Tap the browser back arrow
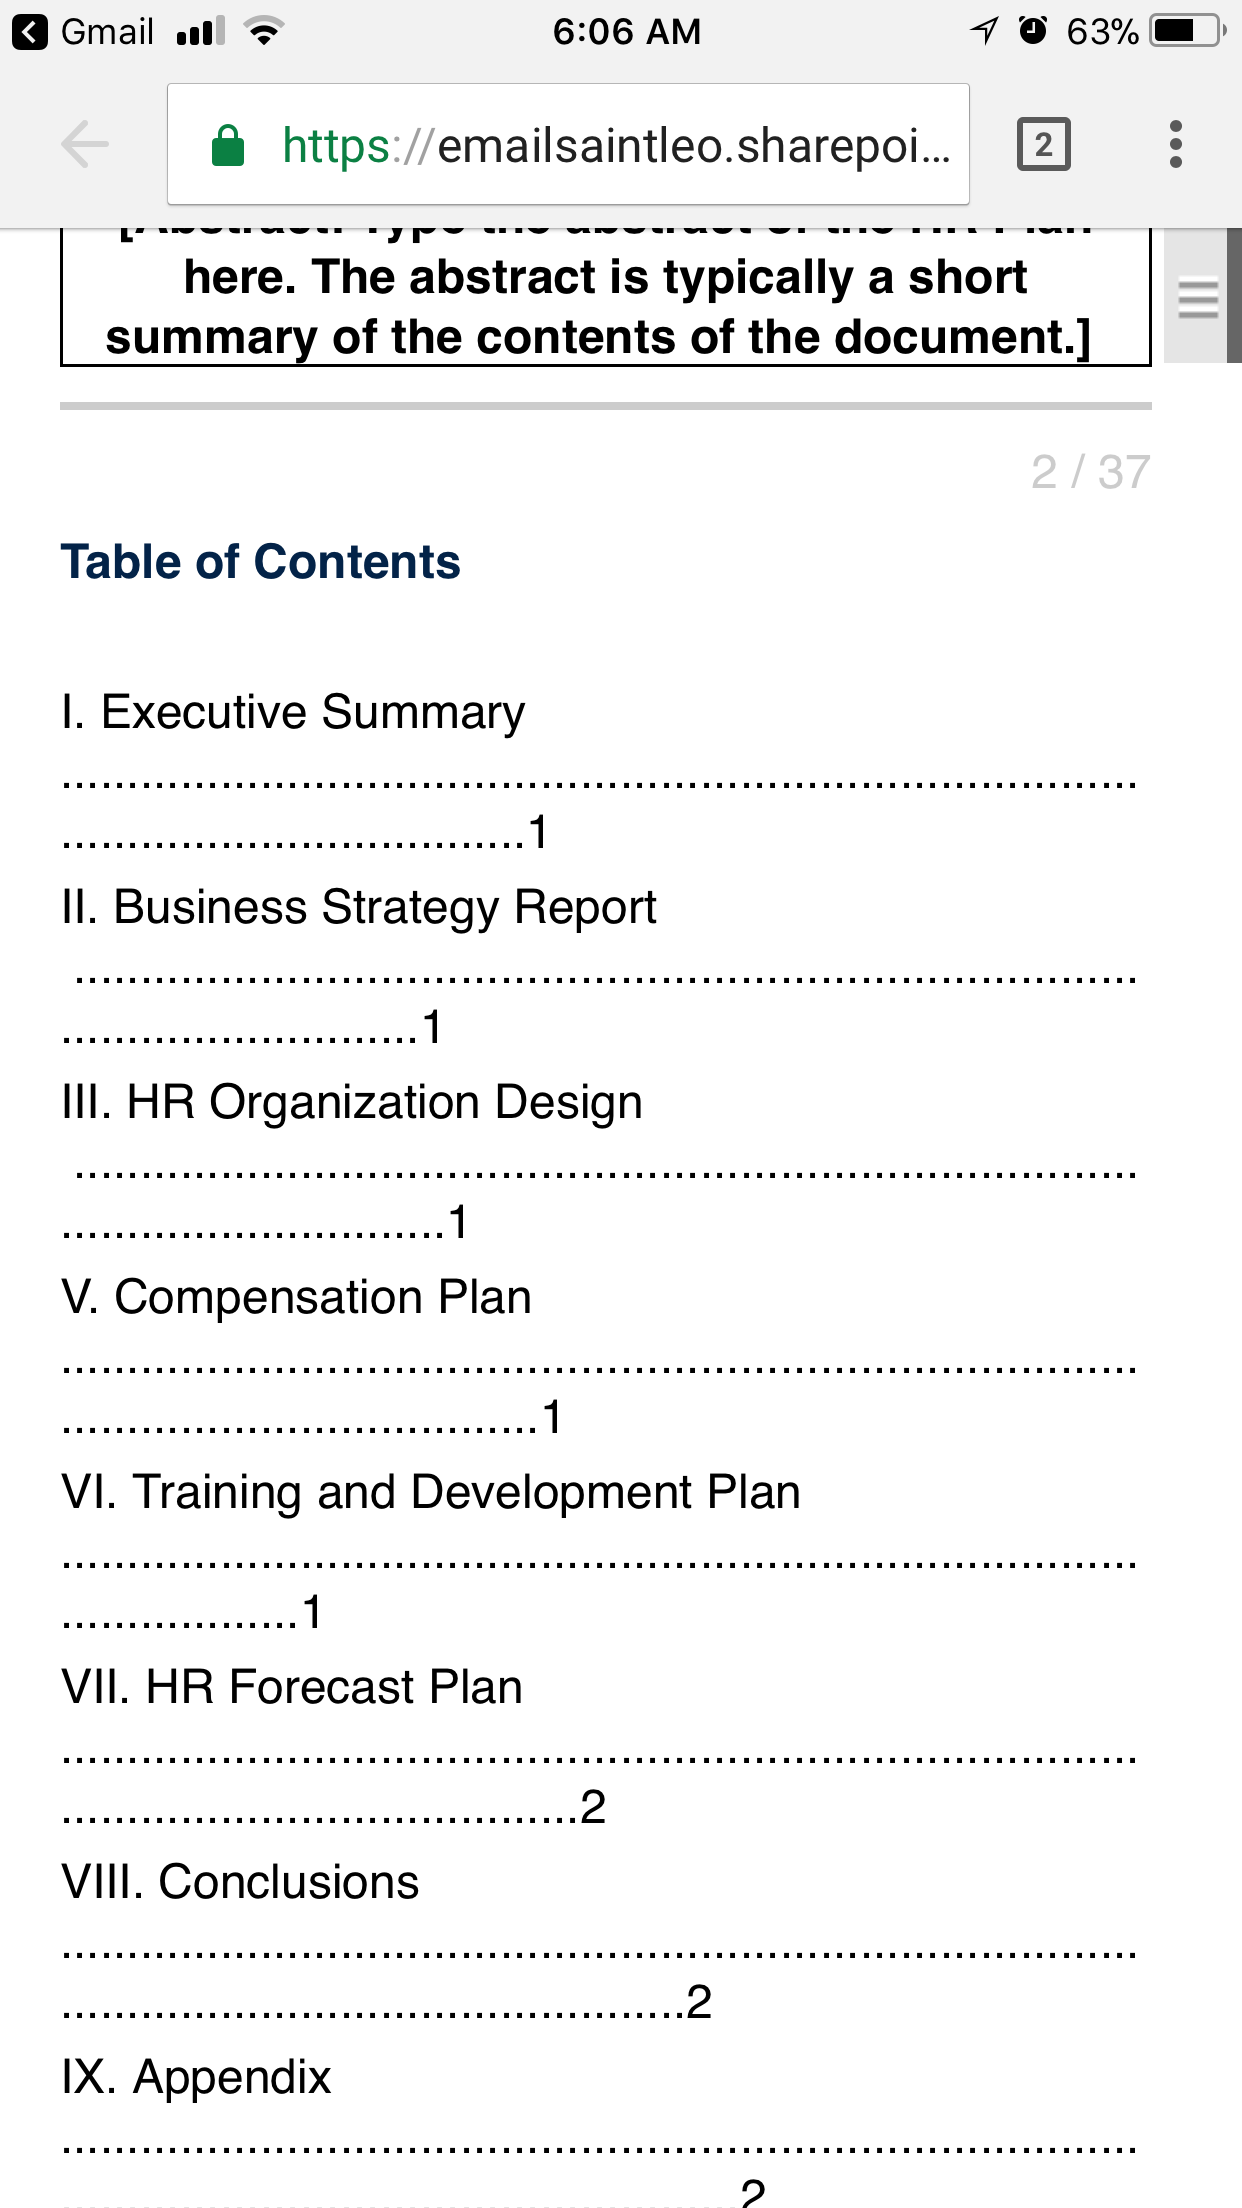This screenshot has height=2208, width=1242. tap(85, 145)
